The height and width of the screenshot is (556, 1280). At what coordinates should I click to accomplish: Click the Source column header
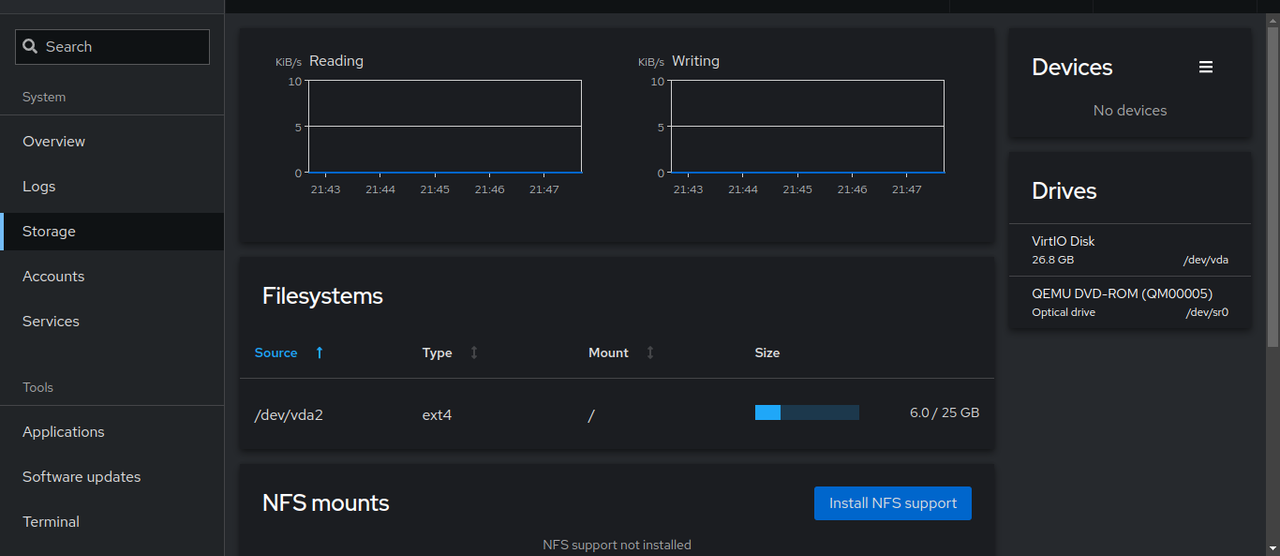coord(276,353)
